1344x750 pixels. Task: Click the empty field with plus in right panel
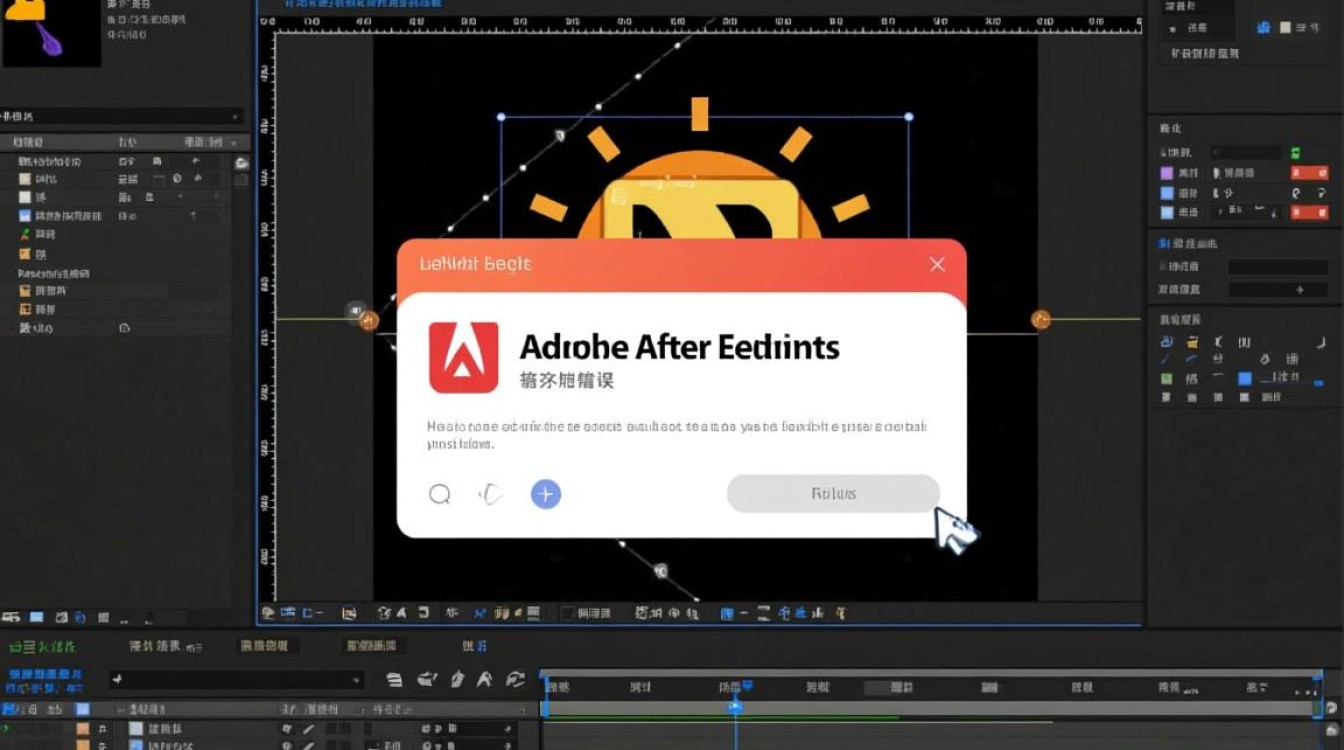(x=1278, y=289)
